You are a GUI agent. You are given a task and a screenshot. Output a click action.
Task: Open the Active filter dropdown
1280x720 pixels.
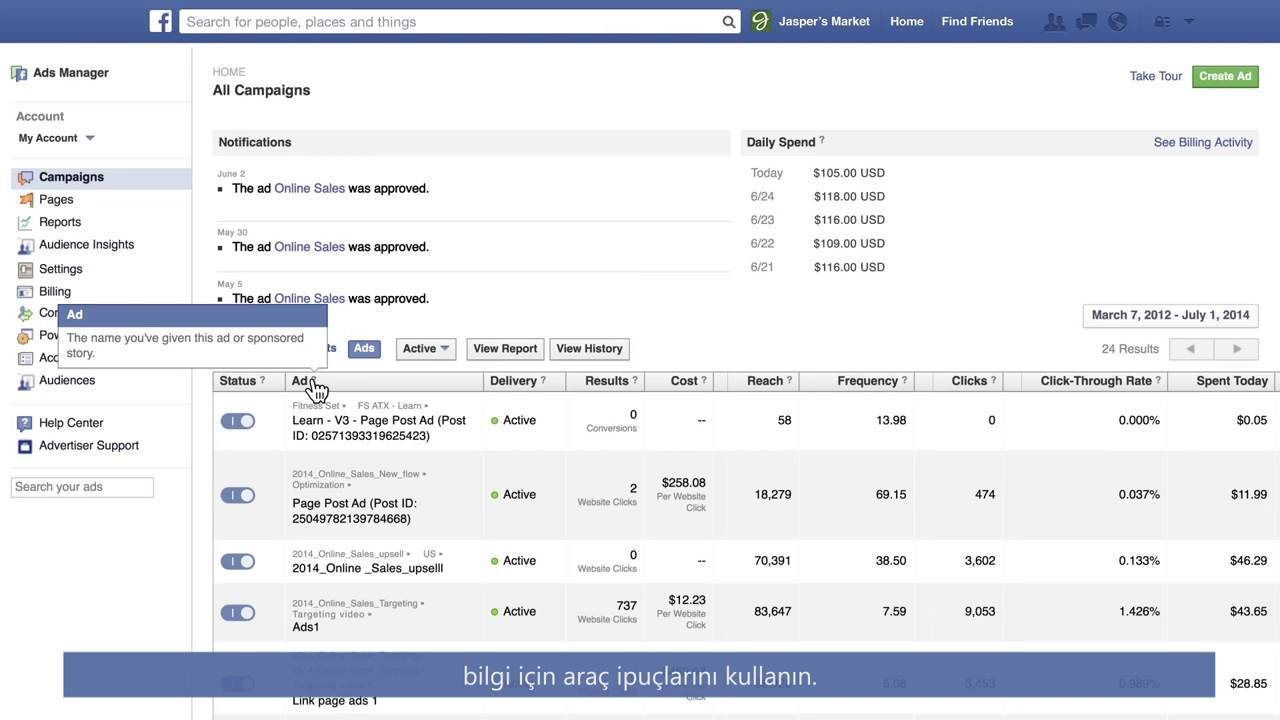pyautogui.click(x=426, y=349)
